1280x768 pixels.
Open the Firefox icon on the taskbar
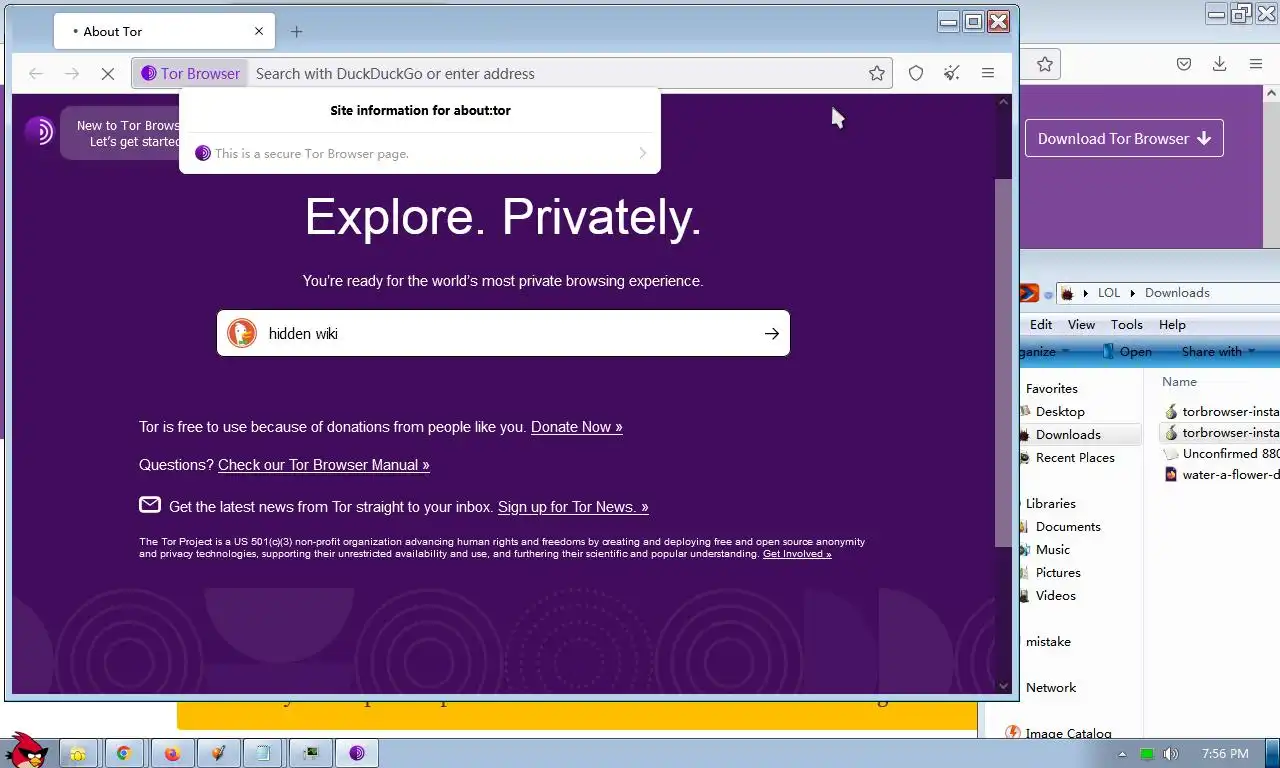pyautogui.click(x=171, y=753)
